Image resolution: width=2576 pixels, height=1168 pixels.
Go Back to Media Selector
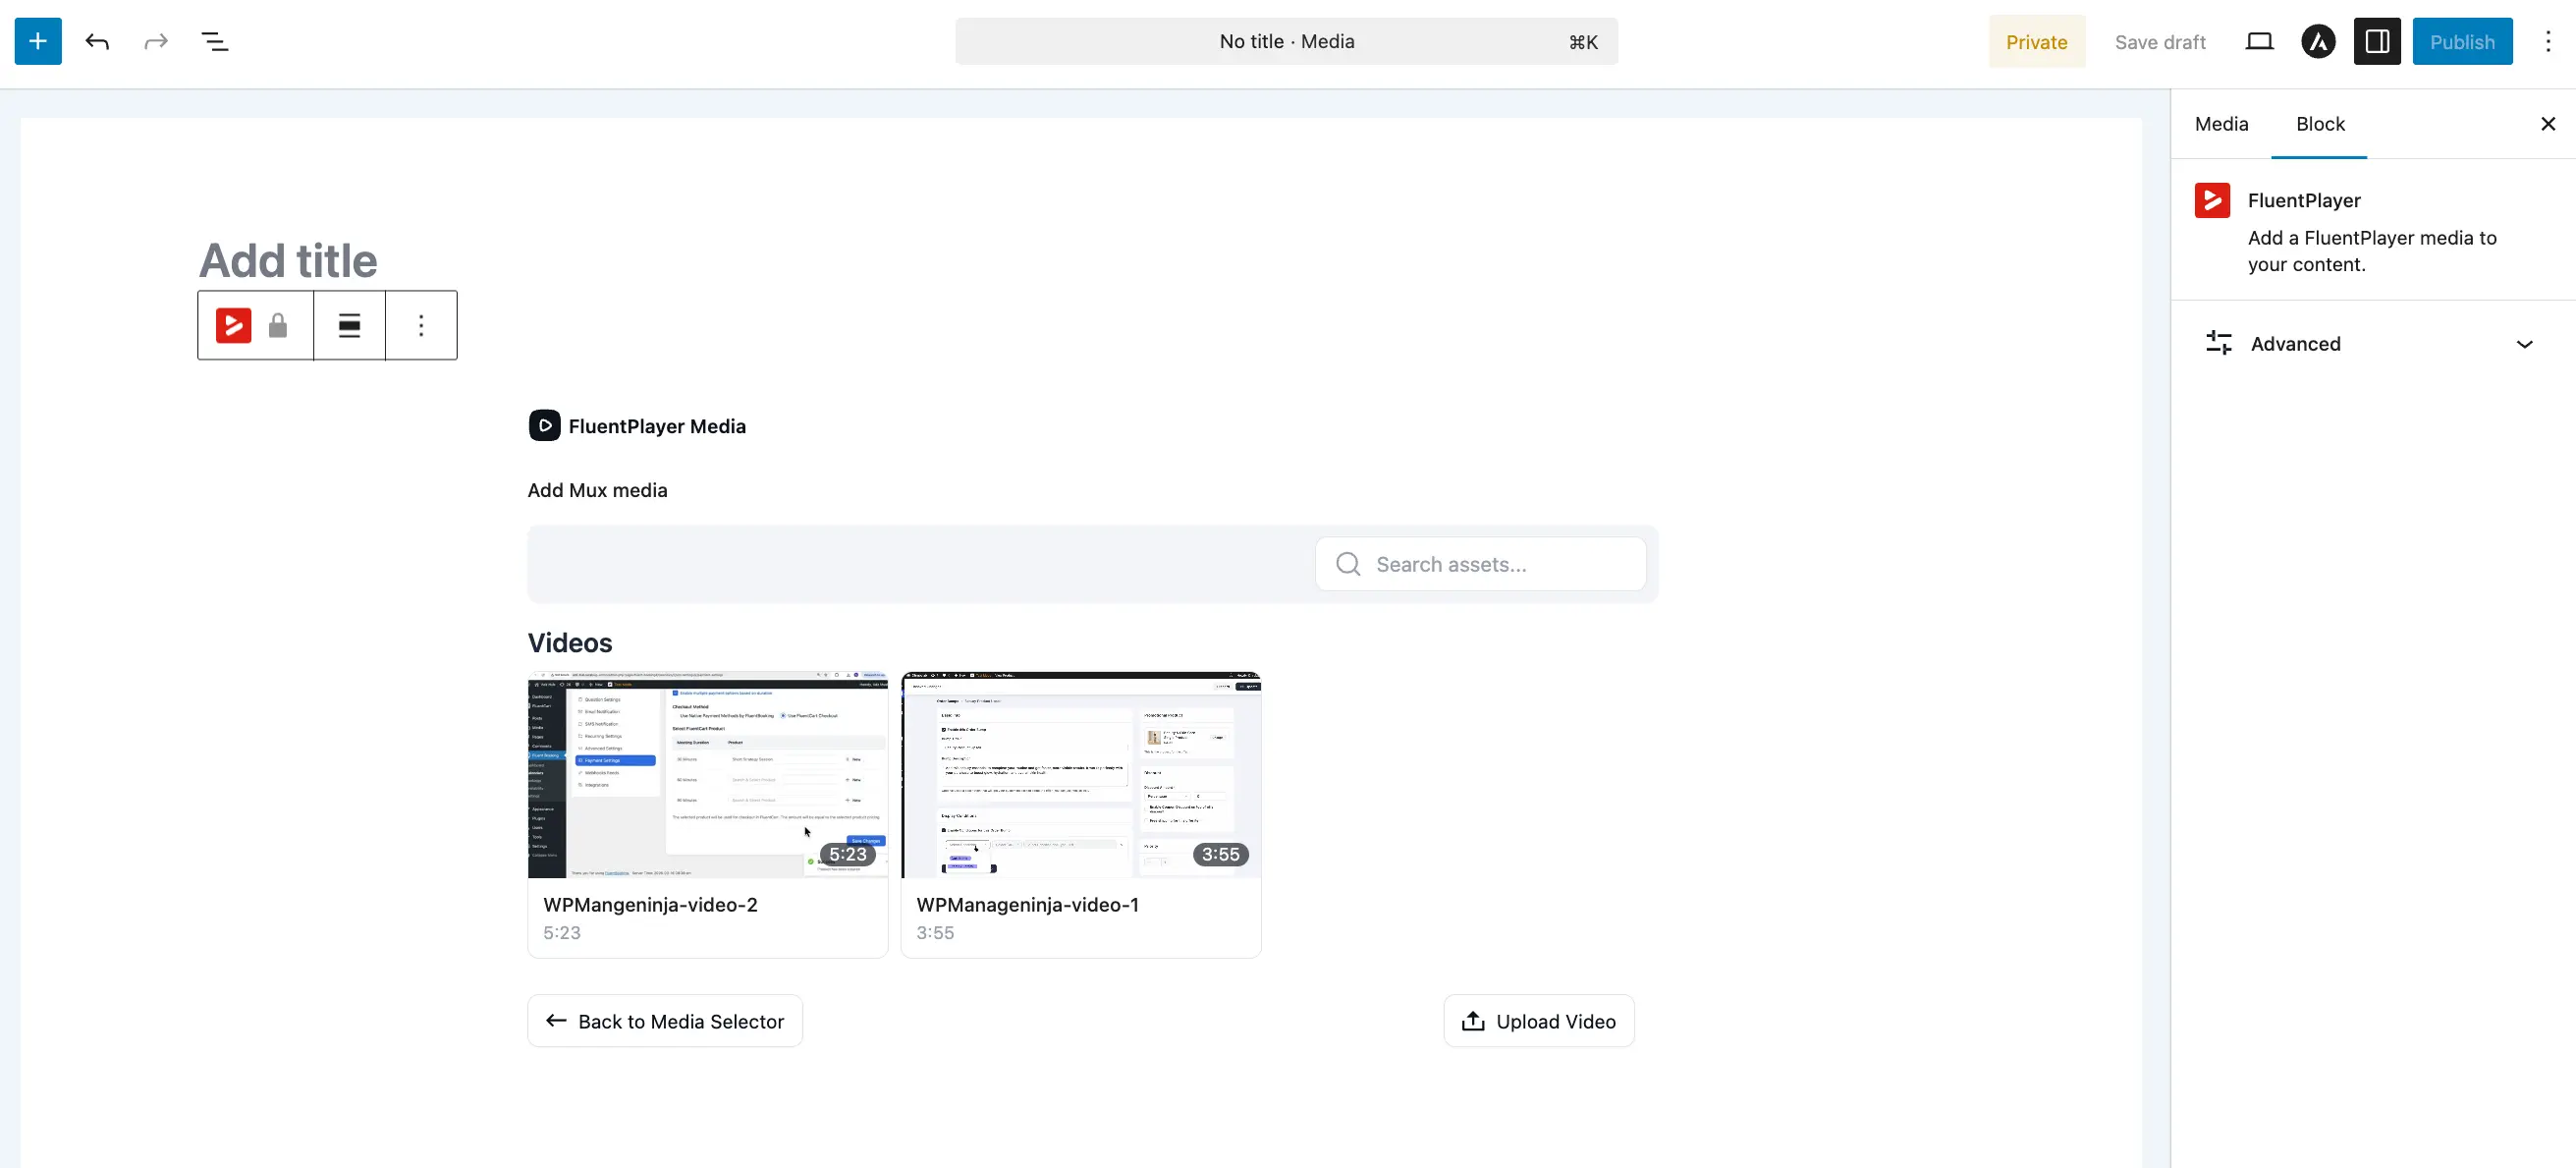665,1021
